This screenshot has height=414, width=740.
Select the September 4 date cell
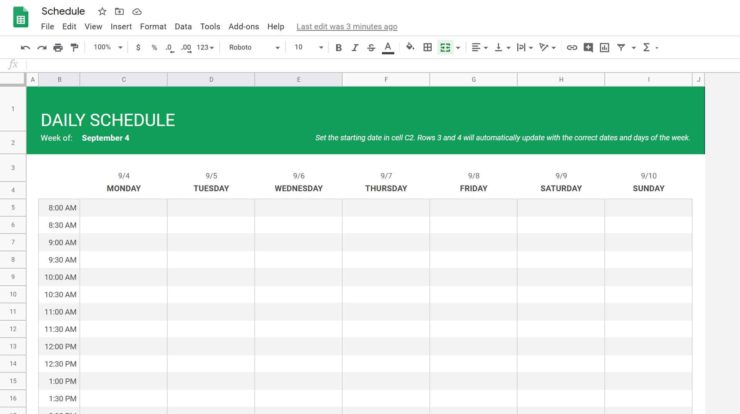[105, 138]
